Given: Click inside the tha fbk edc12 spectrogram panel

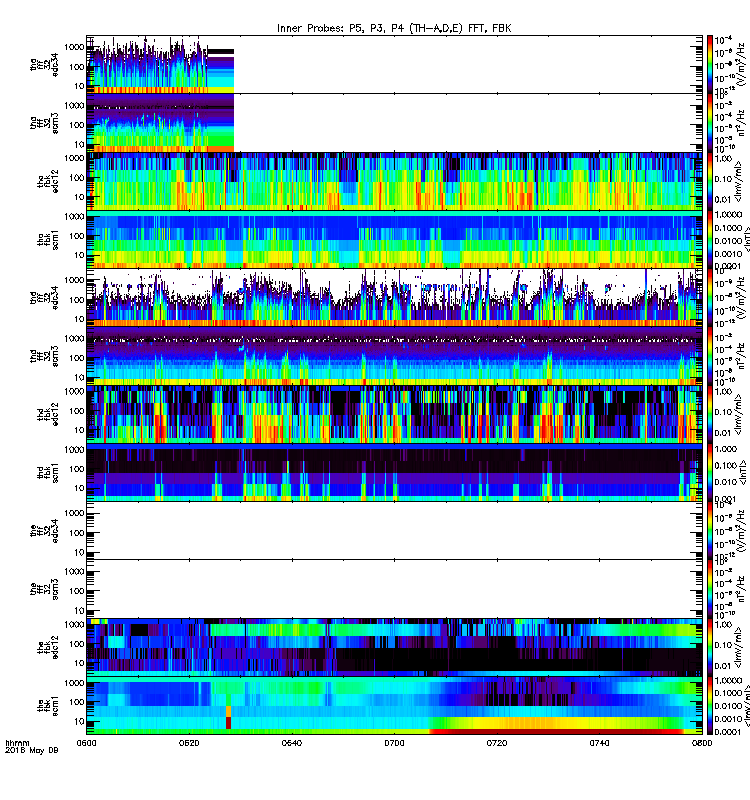Looking at the screenshot, I should point(394,181).
